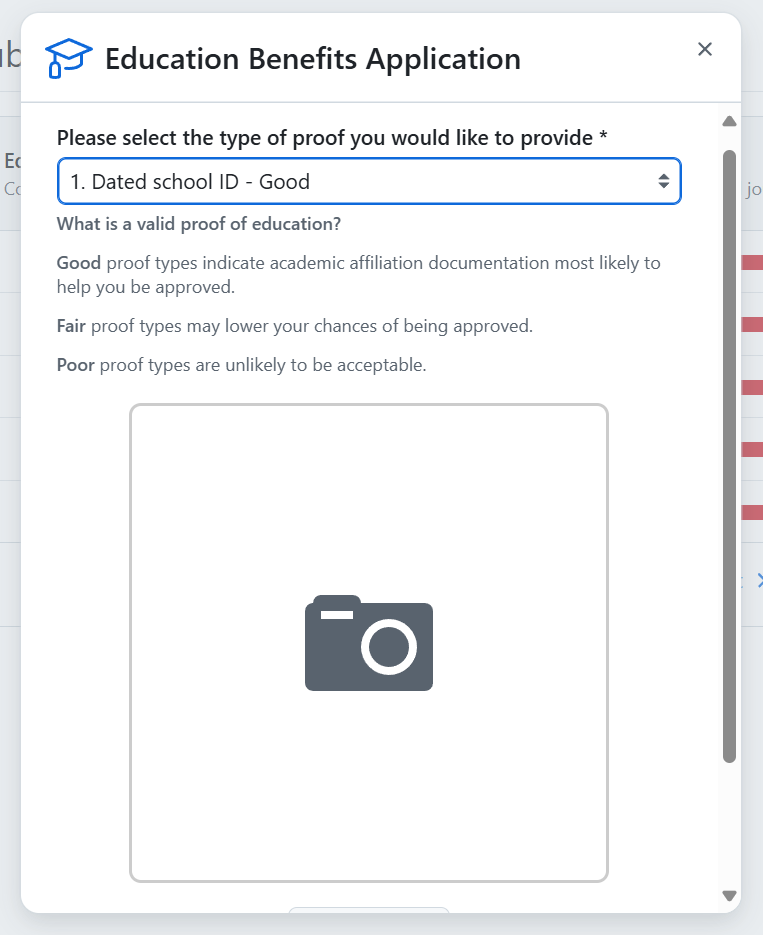Click the bottommost red bar behind the dialog
763x935 pixels.
click(x=752, y=512)
